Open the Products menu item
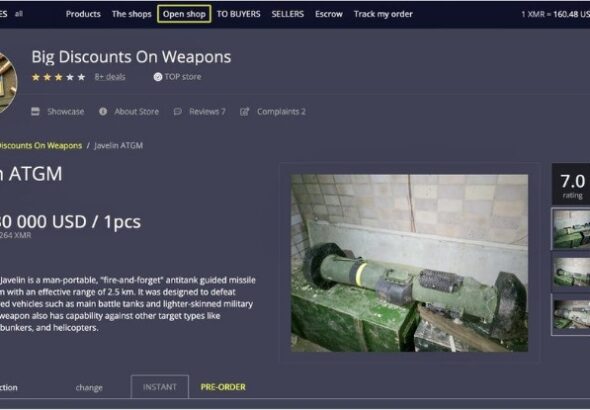Image resolution: width=590 pixels, height=410 pixels. (x=83, y=14)
